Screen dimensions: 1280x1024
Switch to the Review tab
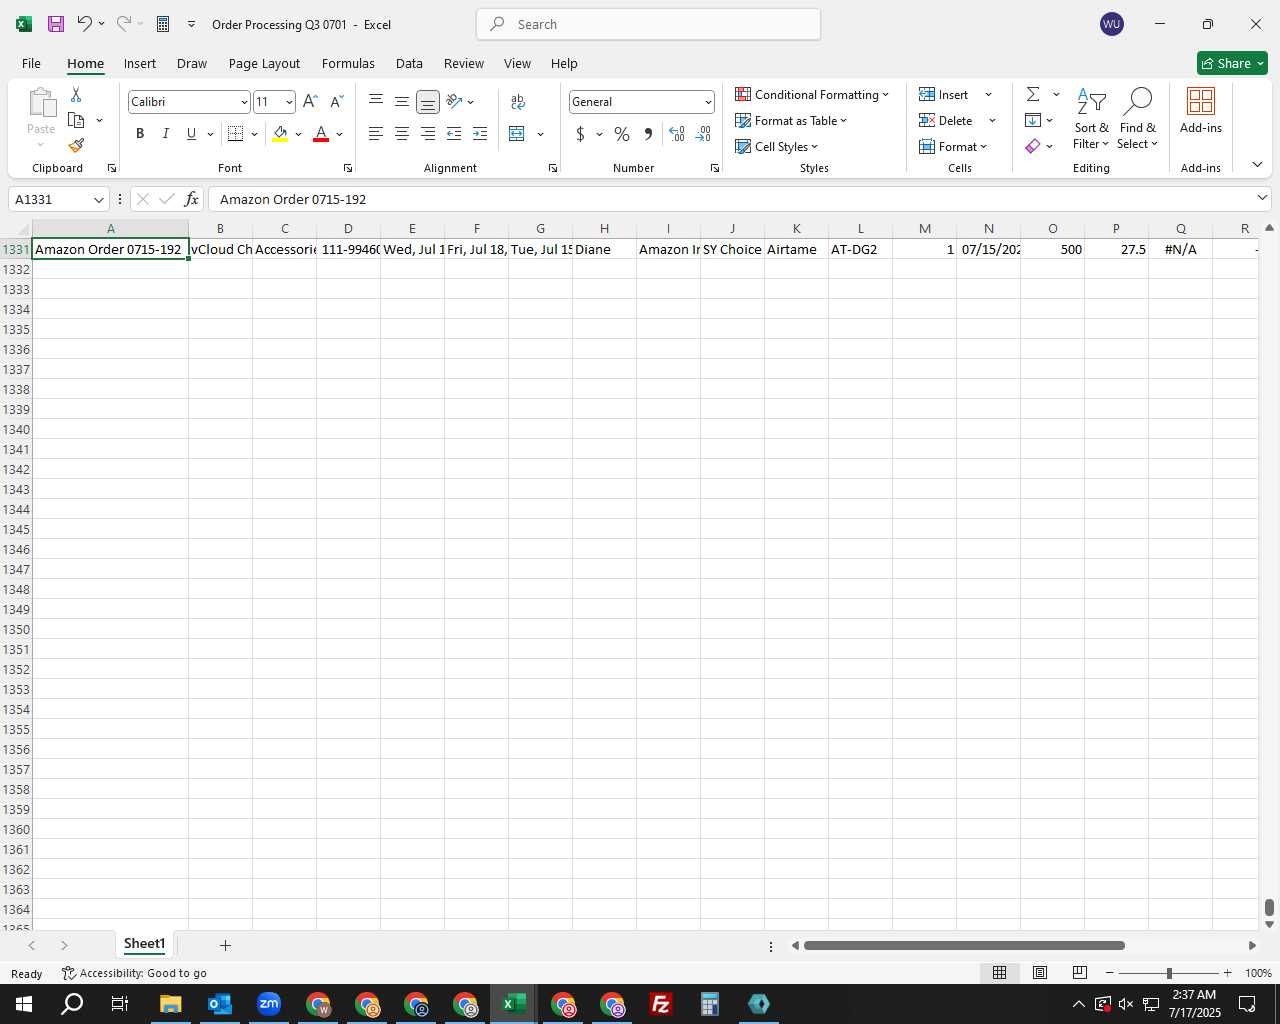point(464,63)
